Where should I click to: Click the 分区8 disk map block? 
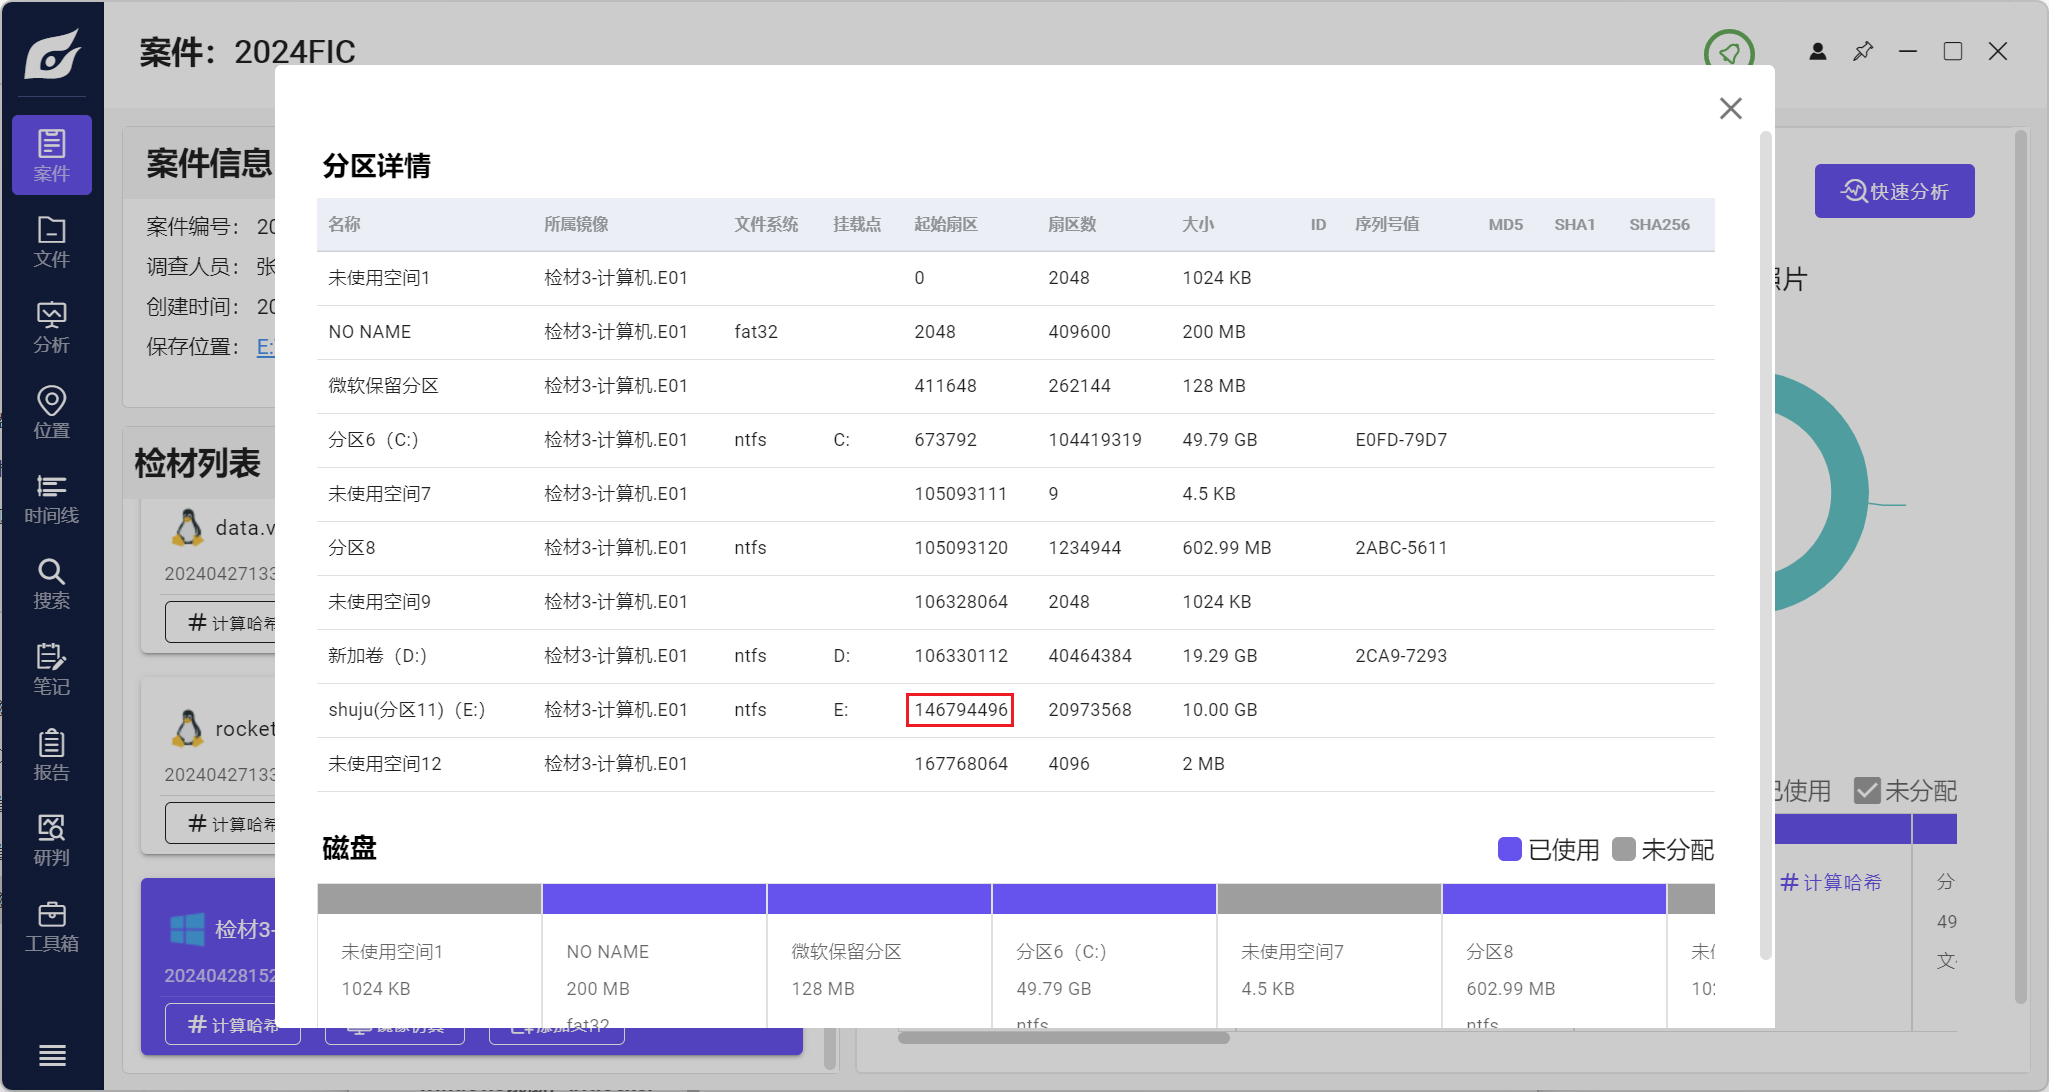coord(1554,955)
